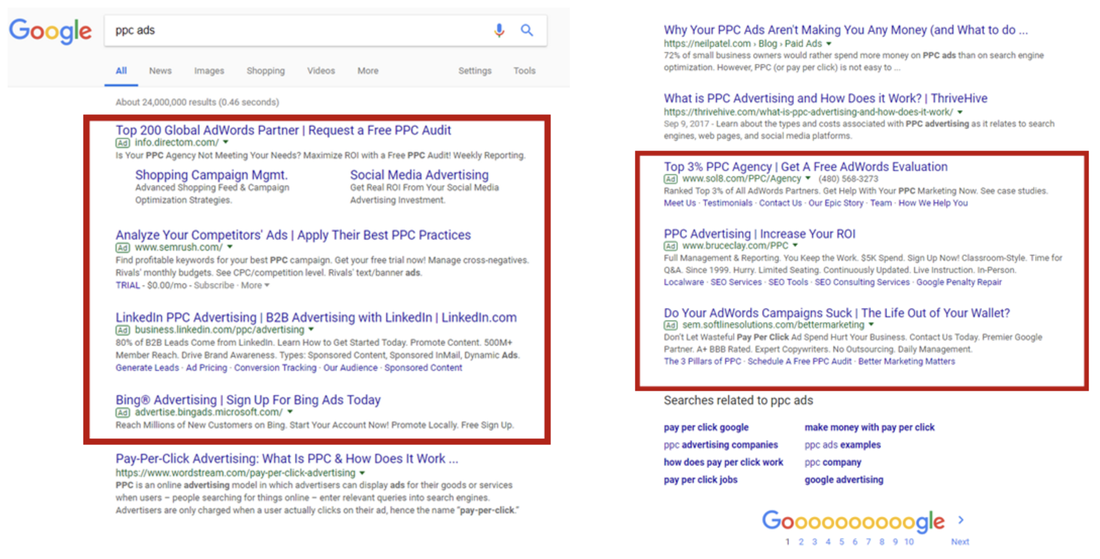Expand More dropdown under SEMrush ad
1100x559 pixels.
[255, 285]
